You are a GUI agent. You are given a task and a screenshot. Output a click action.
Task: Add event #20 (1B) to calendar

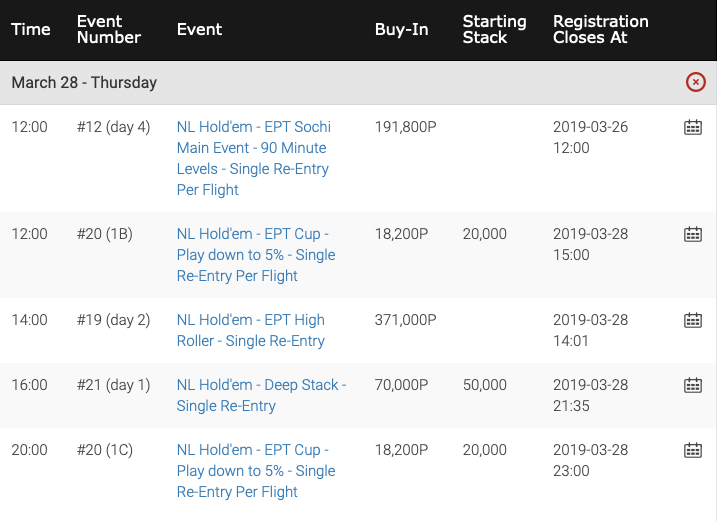(693, 234)
